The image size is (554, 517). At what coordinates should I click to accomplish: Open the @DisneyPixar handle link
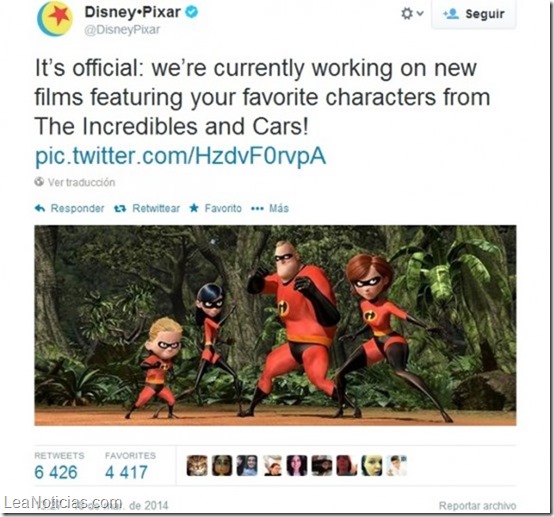pos(122,30)
